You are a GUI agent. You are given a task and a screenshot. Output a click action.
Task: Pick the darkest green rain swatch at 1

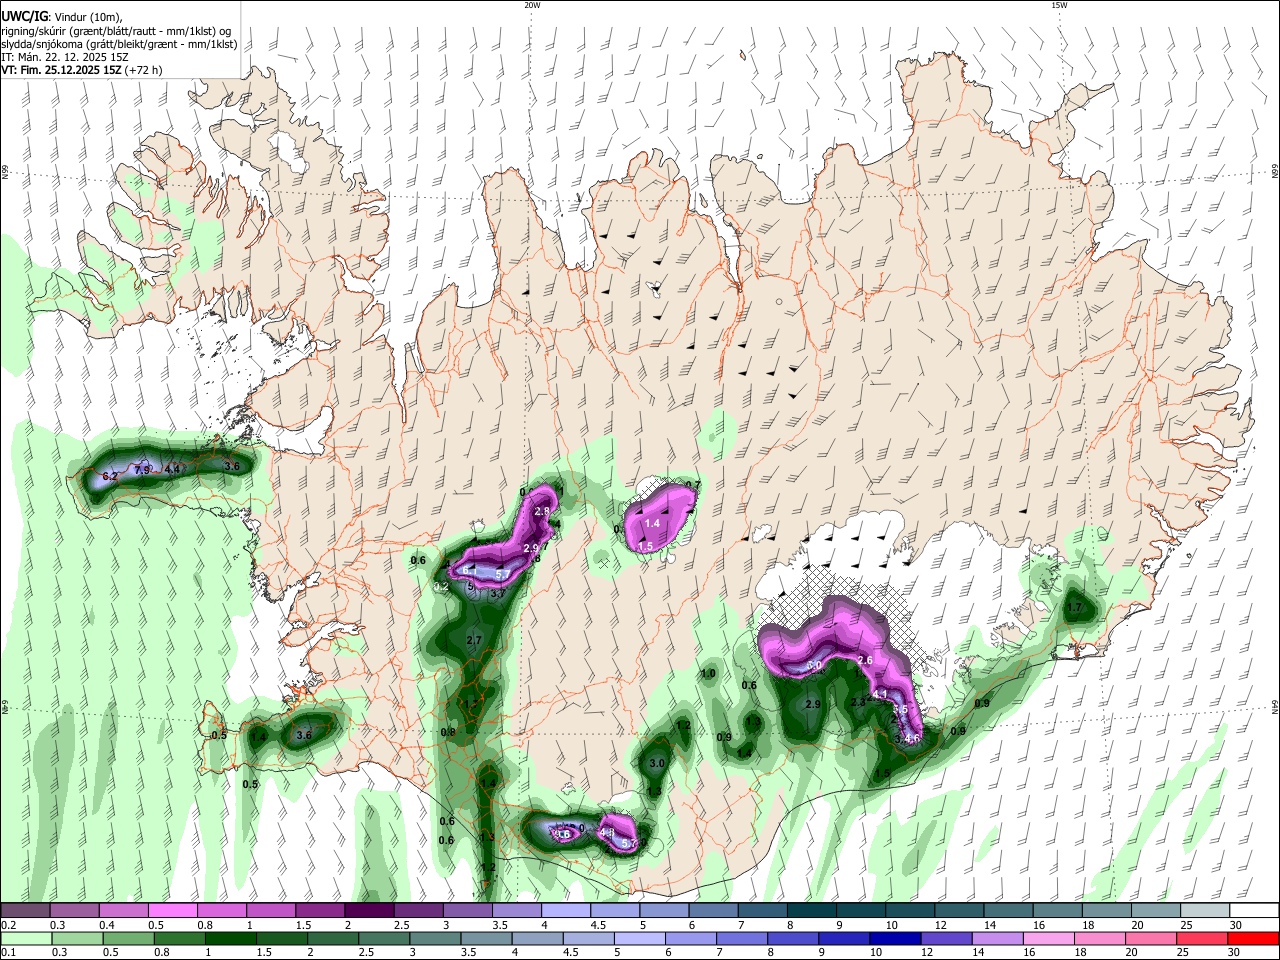pos(229,939)
